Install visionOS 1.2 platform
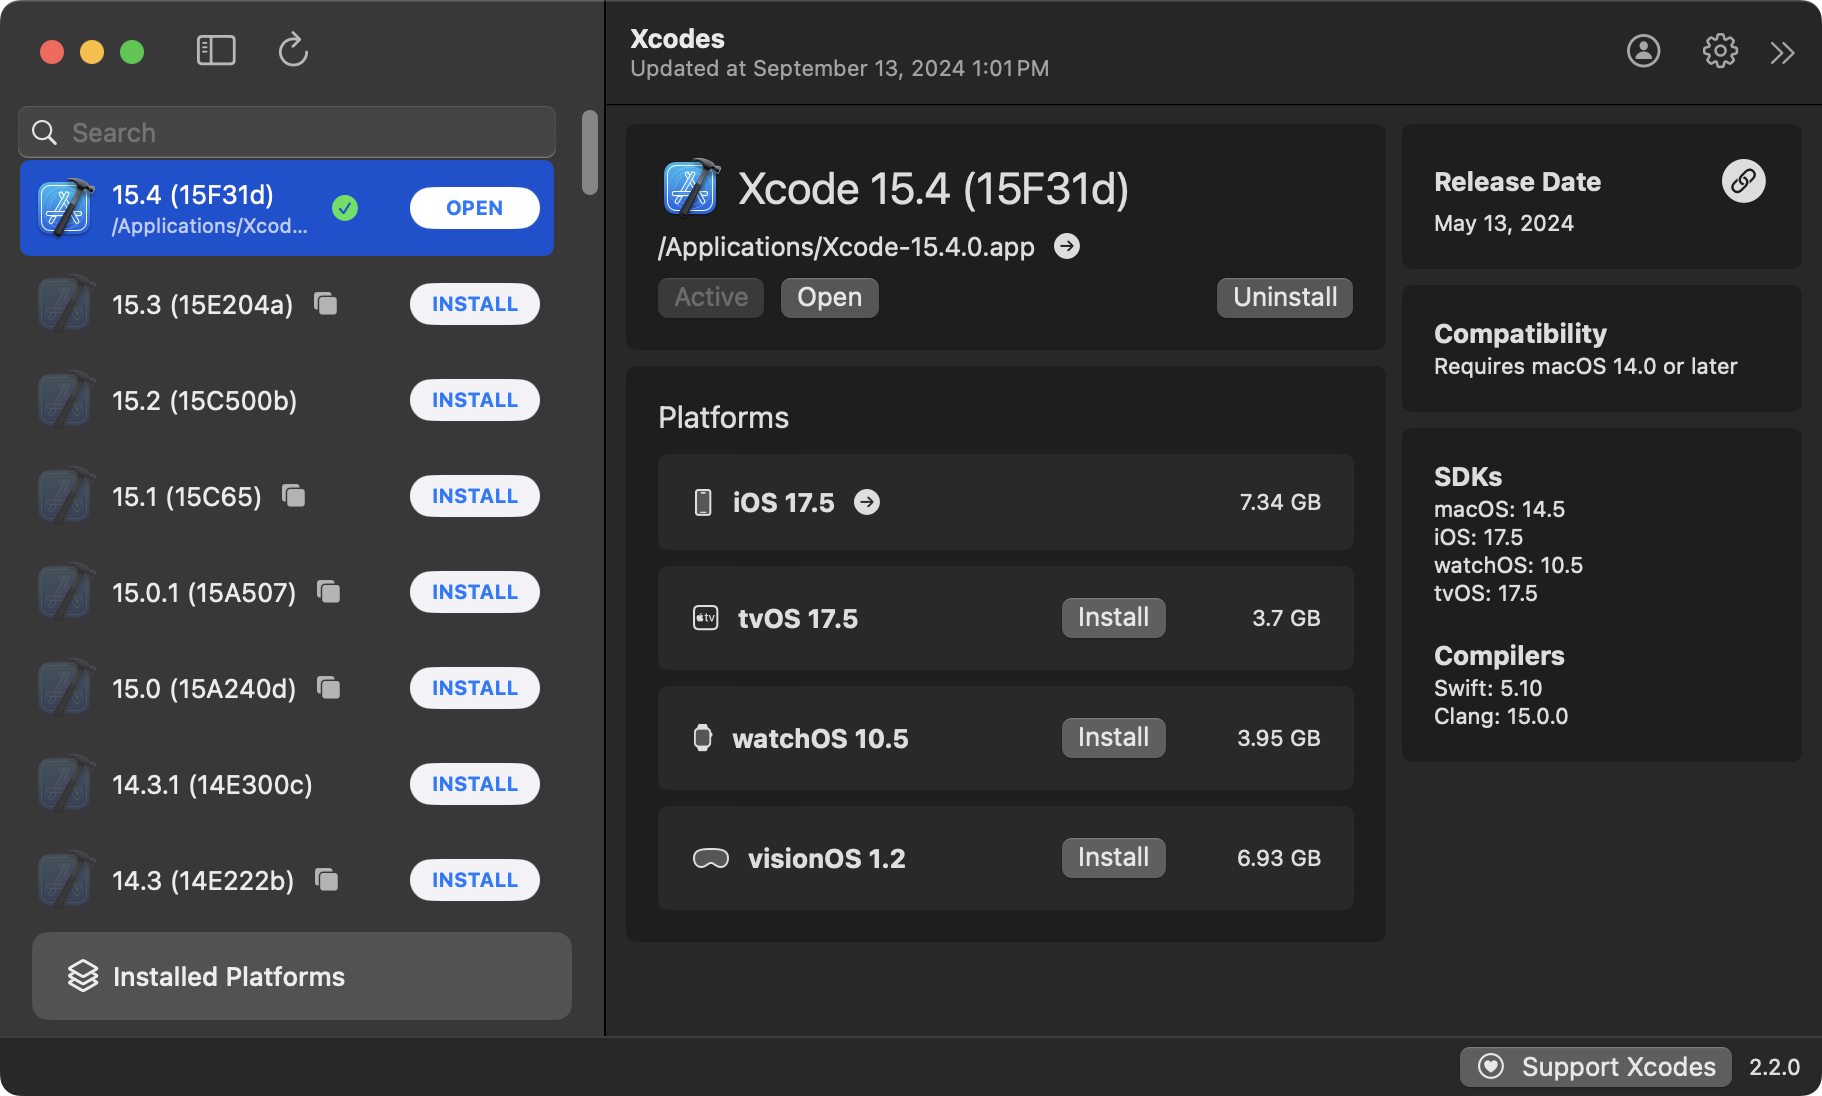 pyautogui.click(x=1113, y=858)
